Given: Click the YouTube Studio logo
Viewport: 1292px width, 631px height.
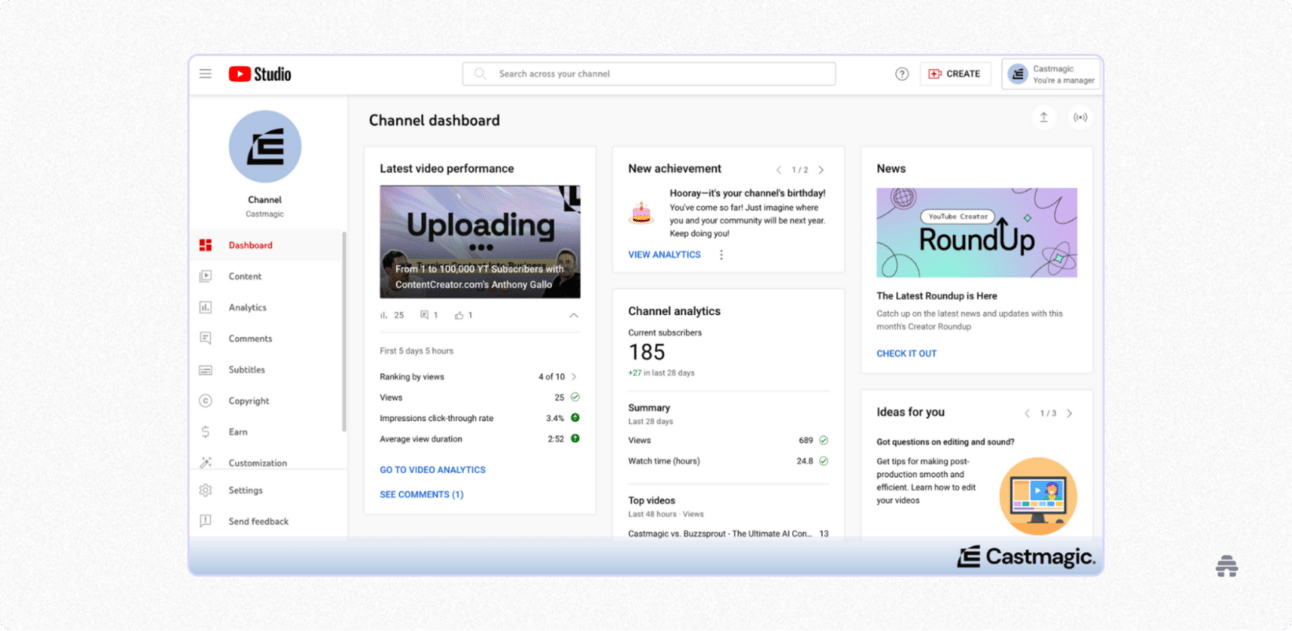Looking at the screenshot, I should tap(260, 74).
